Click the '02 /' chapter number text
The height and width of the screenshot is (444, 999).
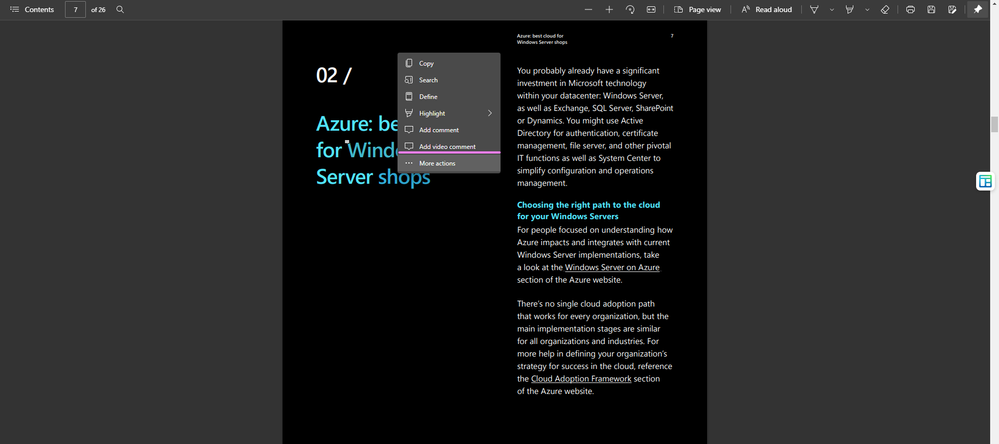pyautogui.click(x=333, y=75)
